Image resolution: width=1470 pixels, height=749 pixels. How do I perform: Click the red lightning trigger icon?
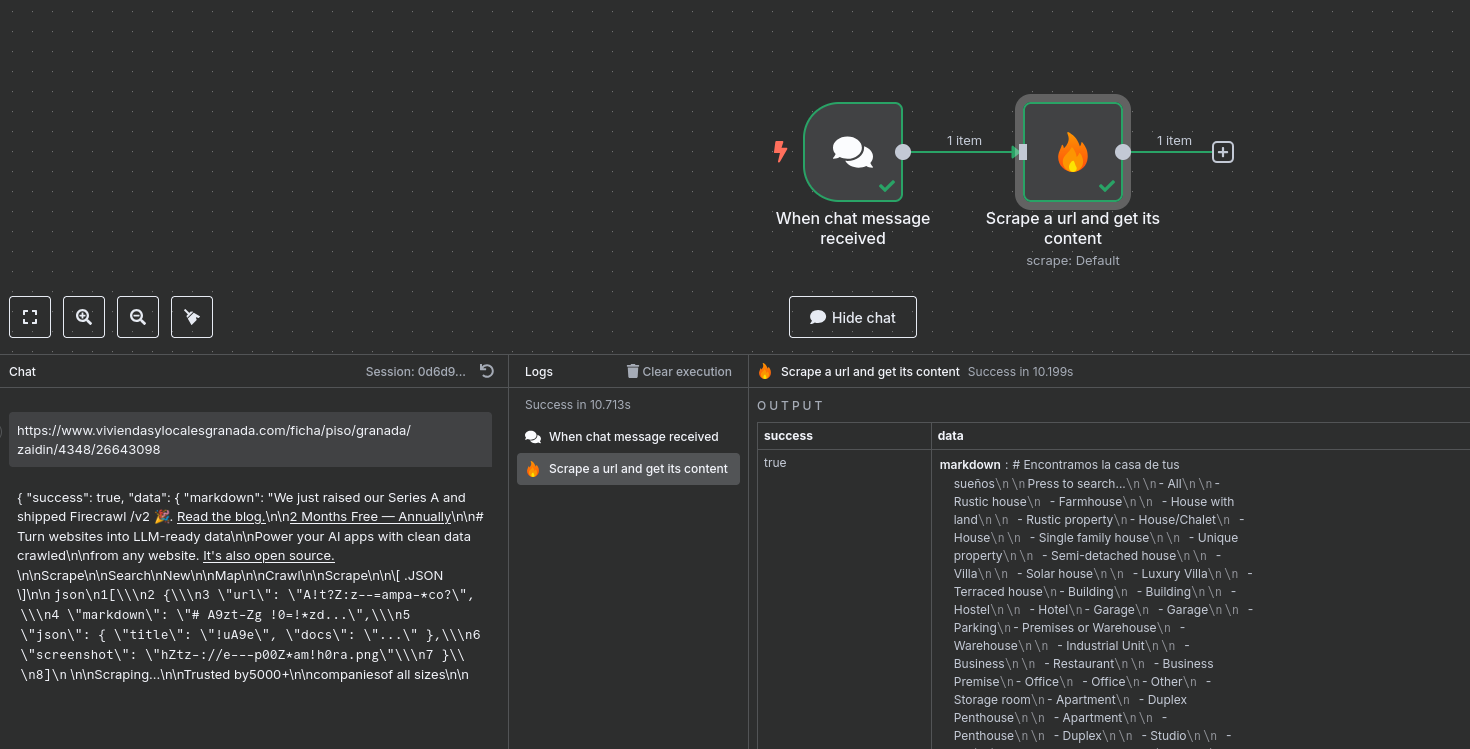pos(780,152)
